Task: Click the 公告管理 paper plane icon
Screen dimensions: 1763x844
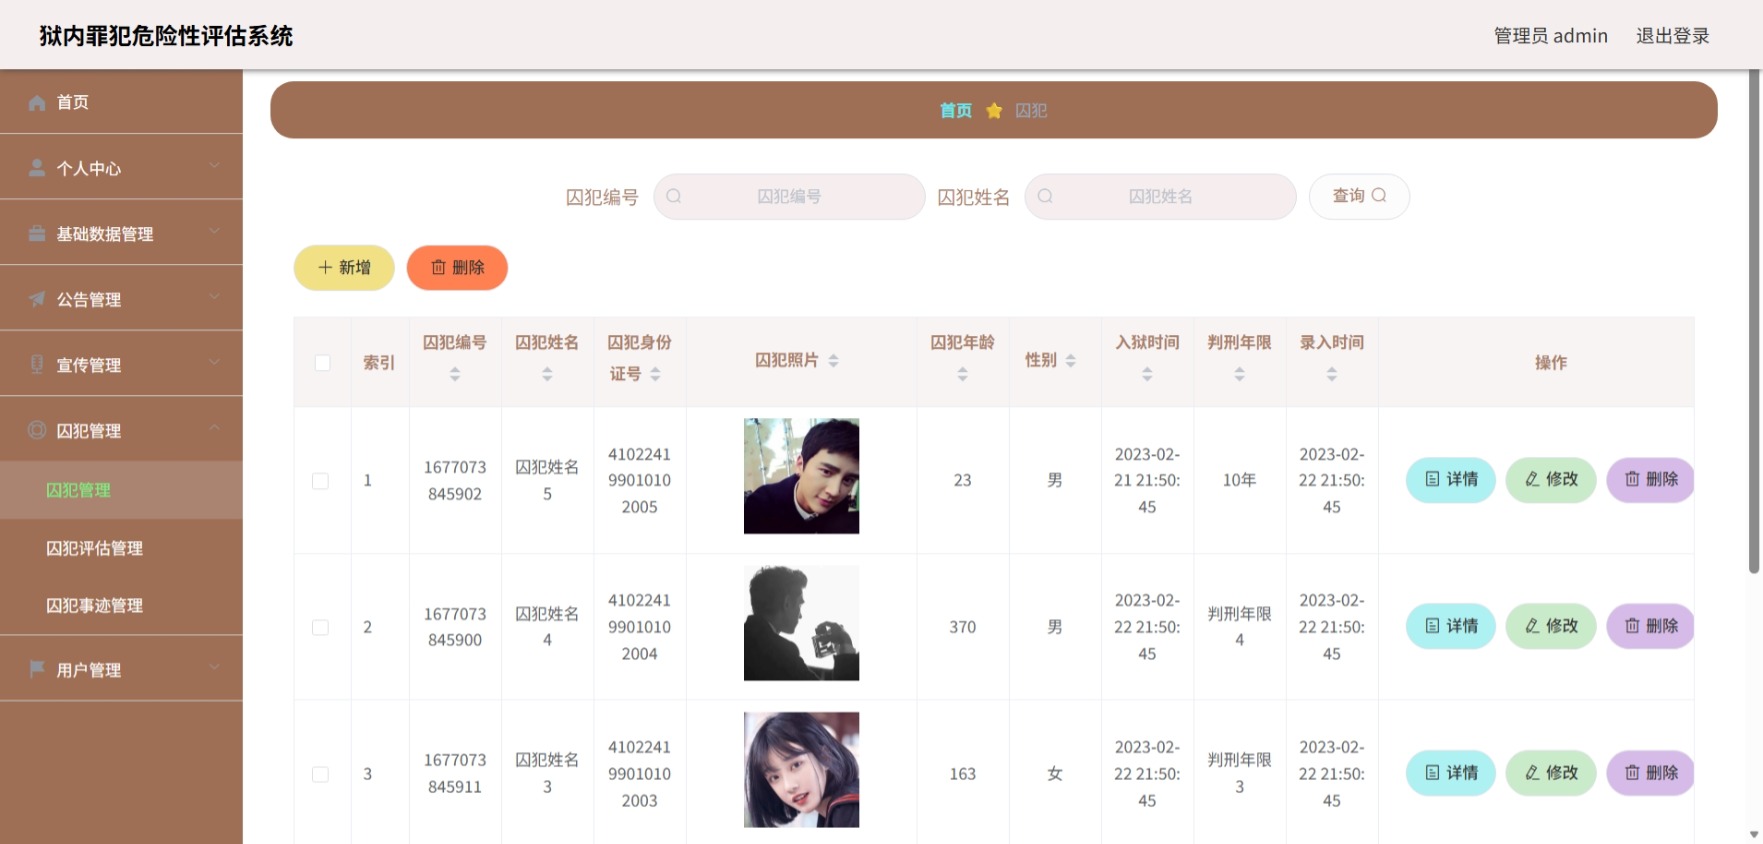Action: pos(37,299)
